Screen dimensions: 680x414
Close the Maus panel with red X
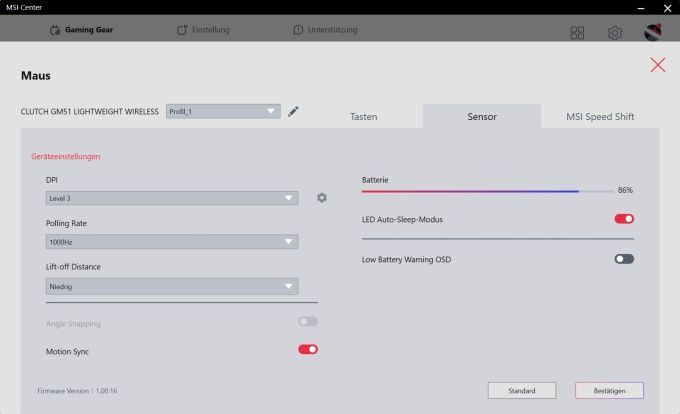click(657, 65)
